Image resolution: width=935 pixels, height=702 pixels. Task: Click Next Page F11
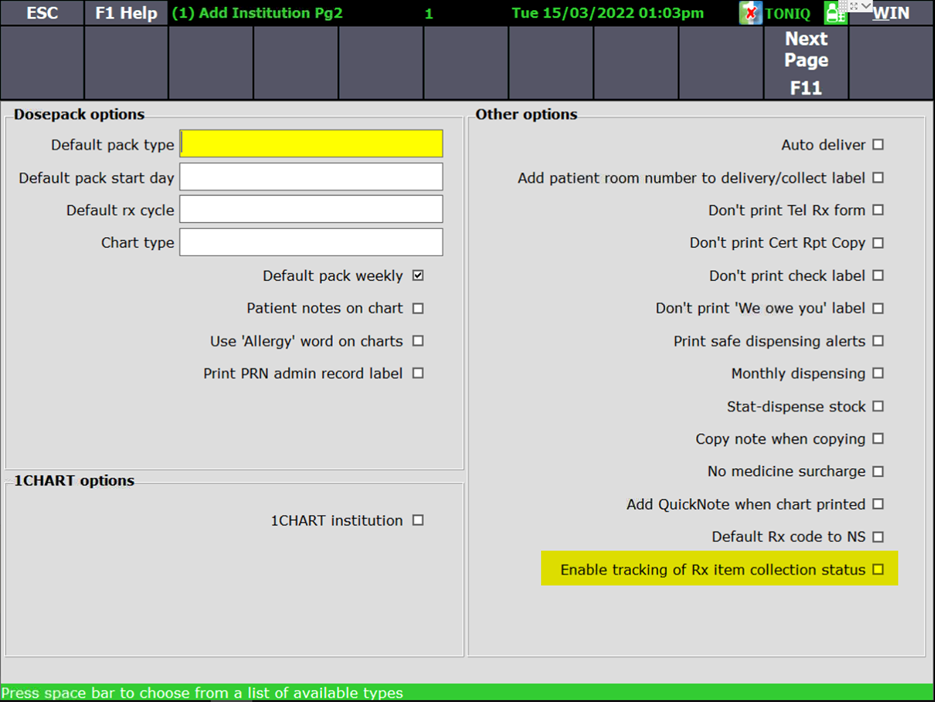pos(805,62)
